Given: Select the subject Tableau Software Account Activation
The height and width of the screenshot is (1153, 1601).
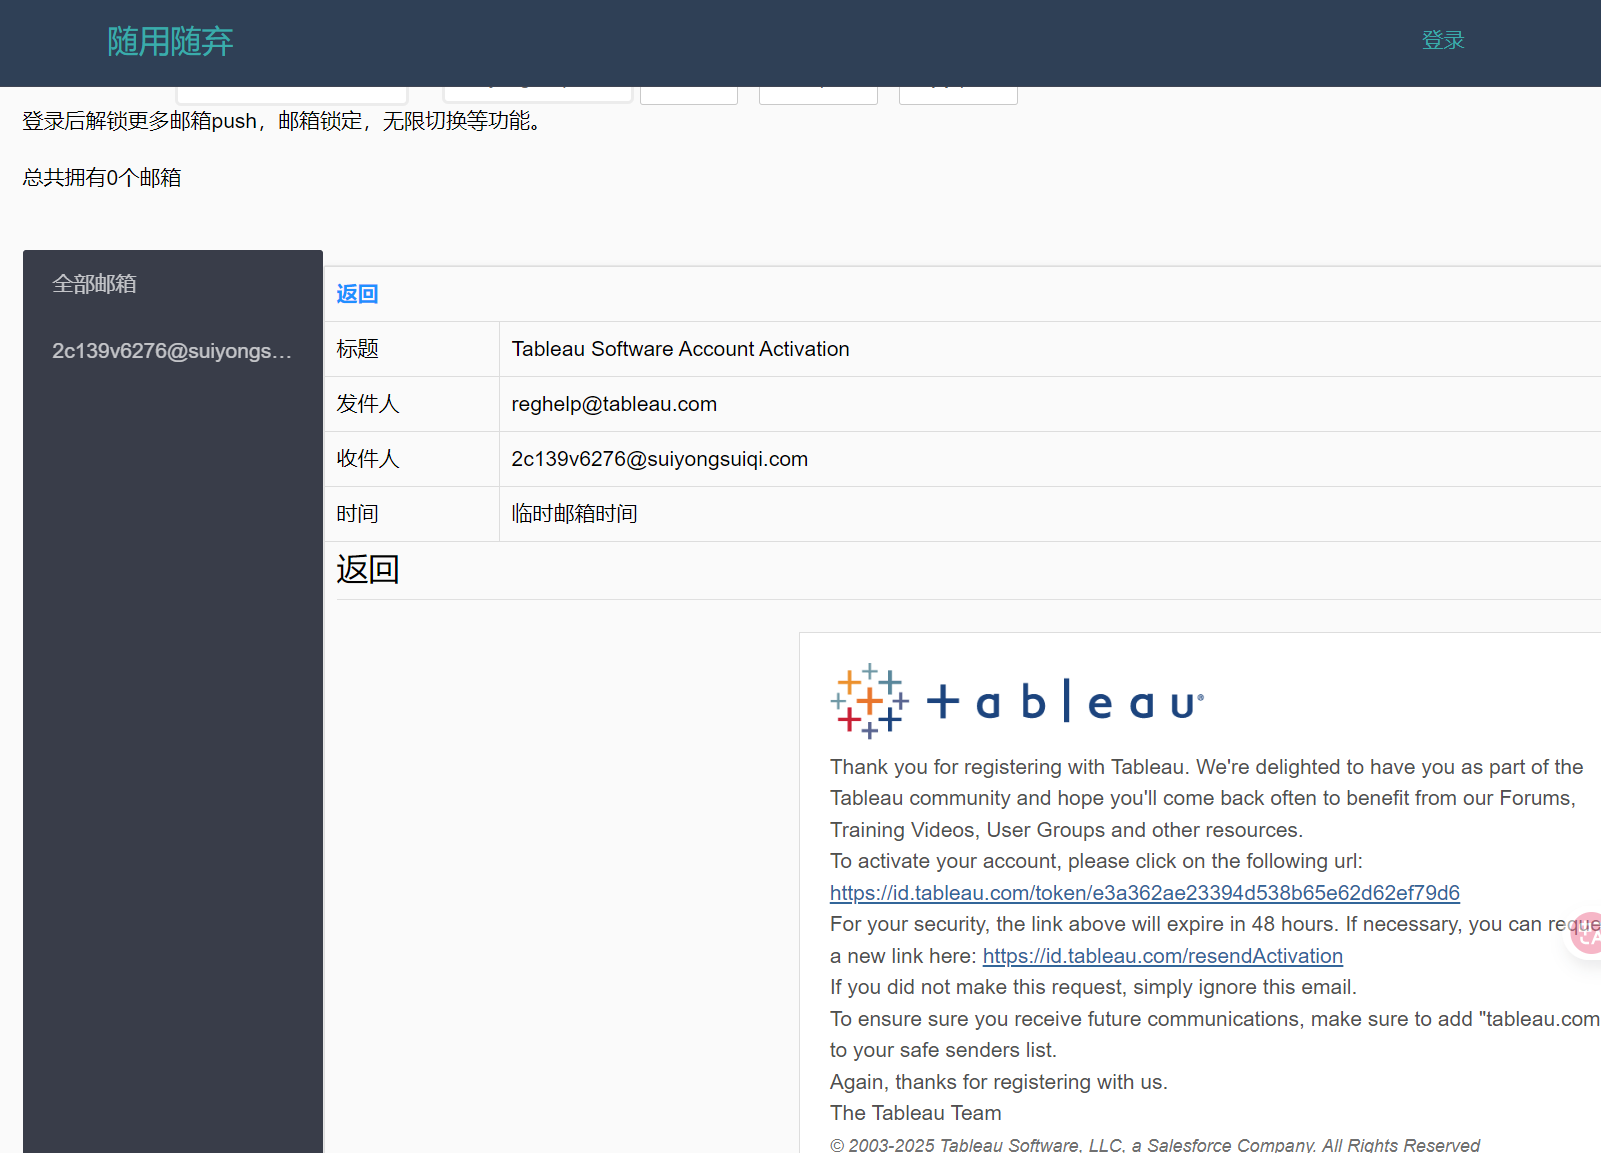Looking at the screenshot, I should pyautogui.click(x=681, y=349).
